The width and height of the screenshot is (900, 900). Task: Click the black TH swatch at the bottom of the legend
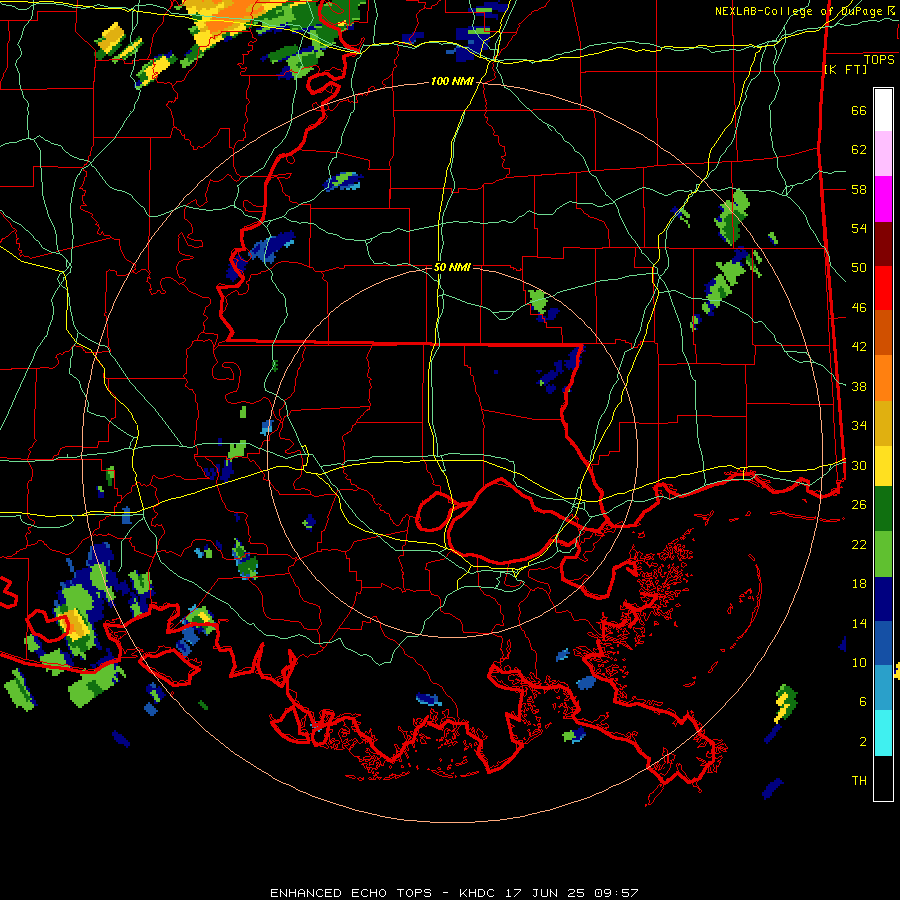click(x=883, y=778)
